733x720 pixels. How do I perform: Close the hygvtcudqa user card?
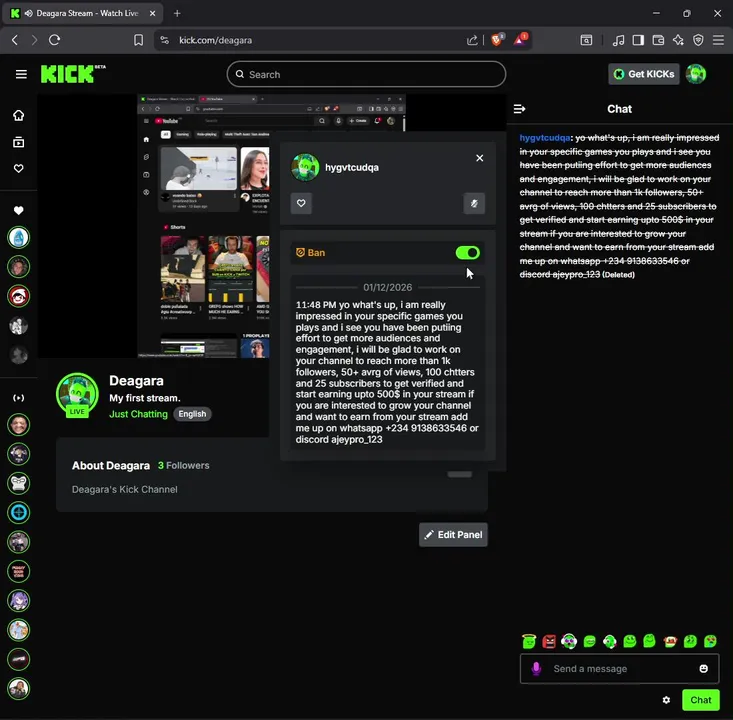click(x=480, y=158)
